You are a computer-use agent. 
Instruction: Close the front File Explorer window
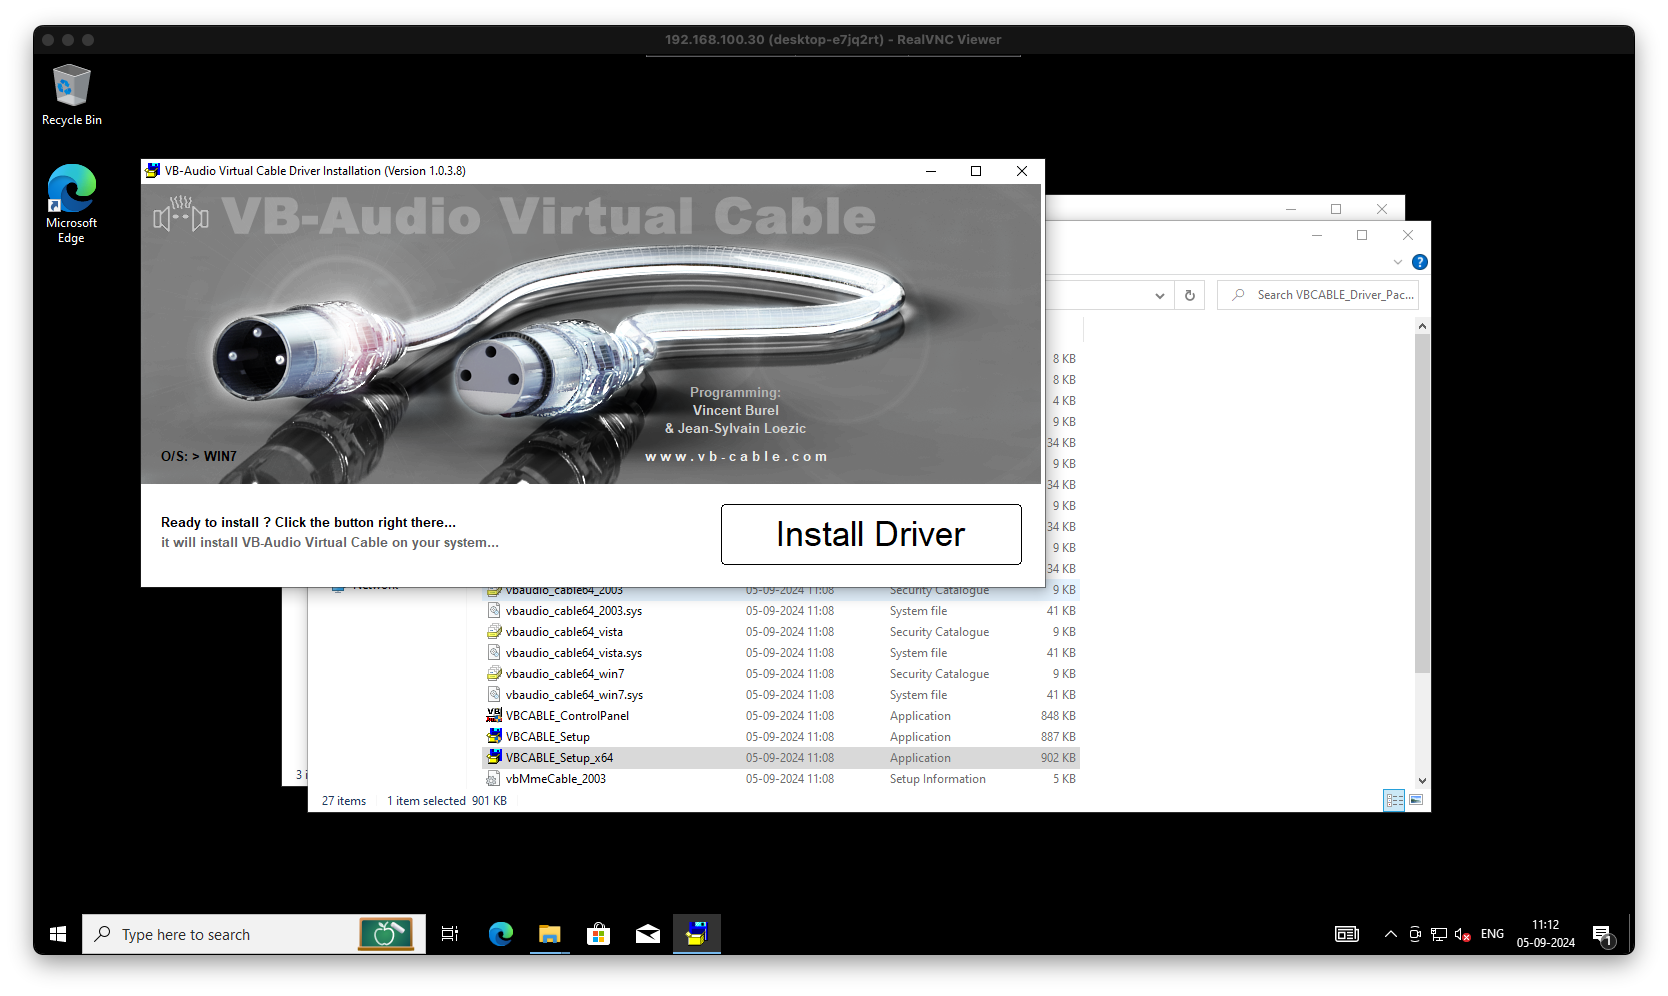1408,235
